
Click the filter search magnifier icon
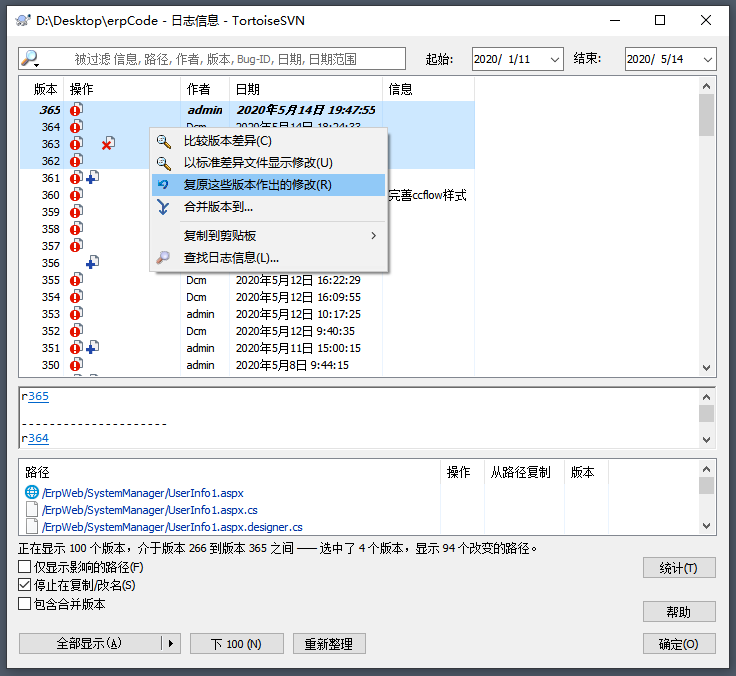(x=30, y=58)
